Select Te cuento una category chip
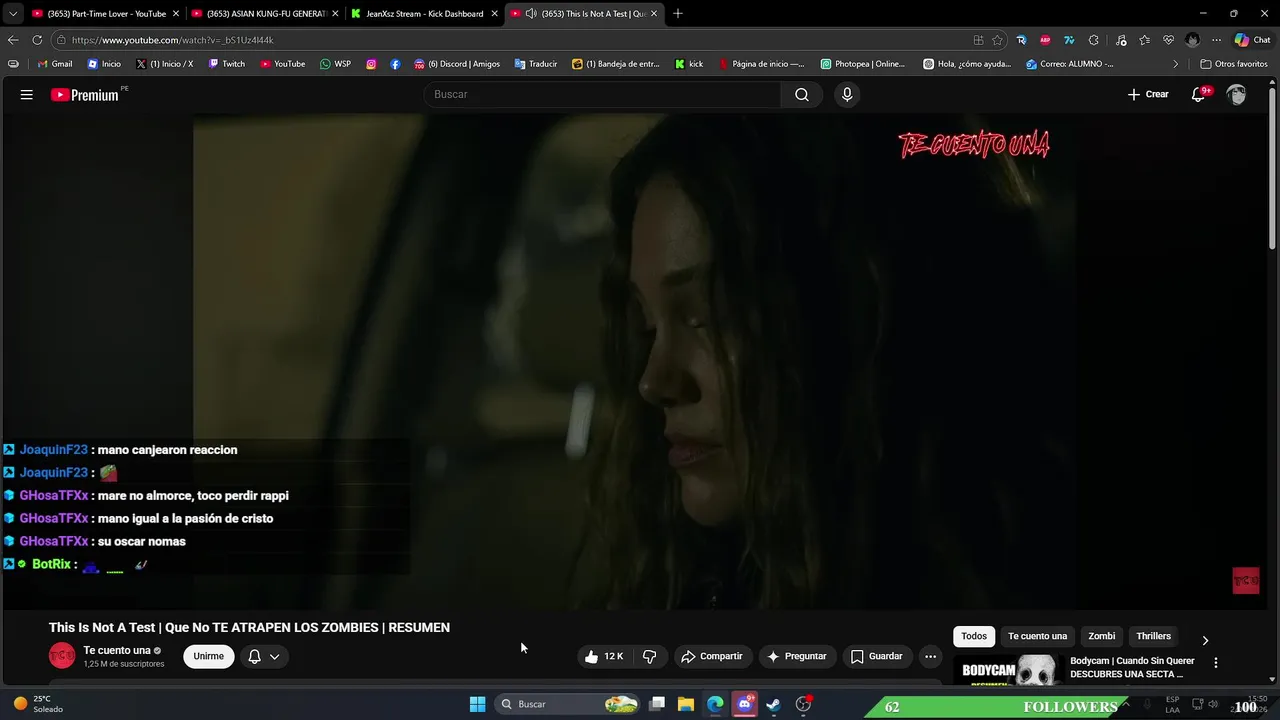The width and height of the screenshot is (1280, 720). (1037, 636)
